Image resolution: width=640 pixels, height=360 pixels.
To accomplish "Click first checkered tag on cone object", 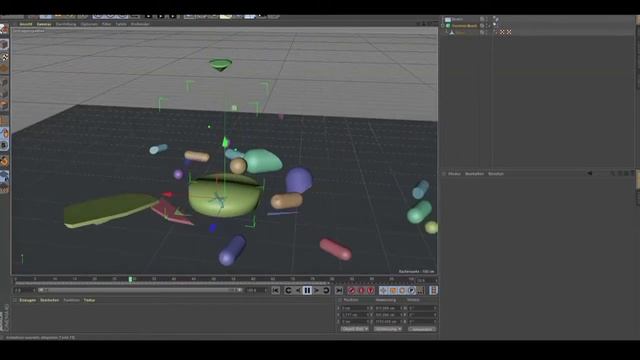I will coord(502,32).
